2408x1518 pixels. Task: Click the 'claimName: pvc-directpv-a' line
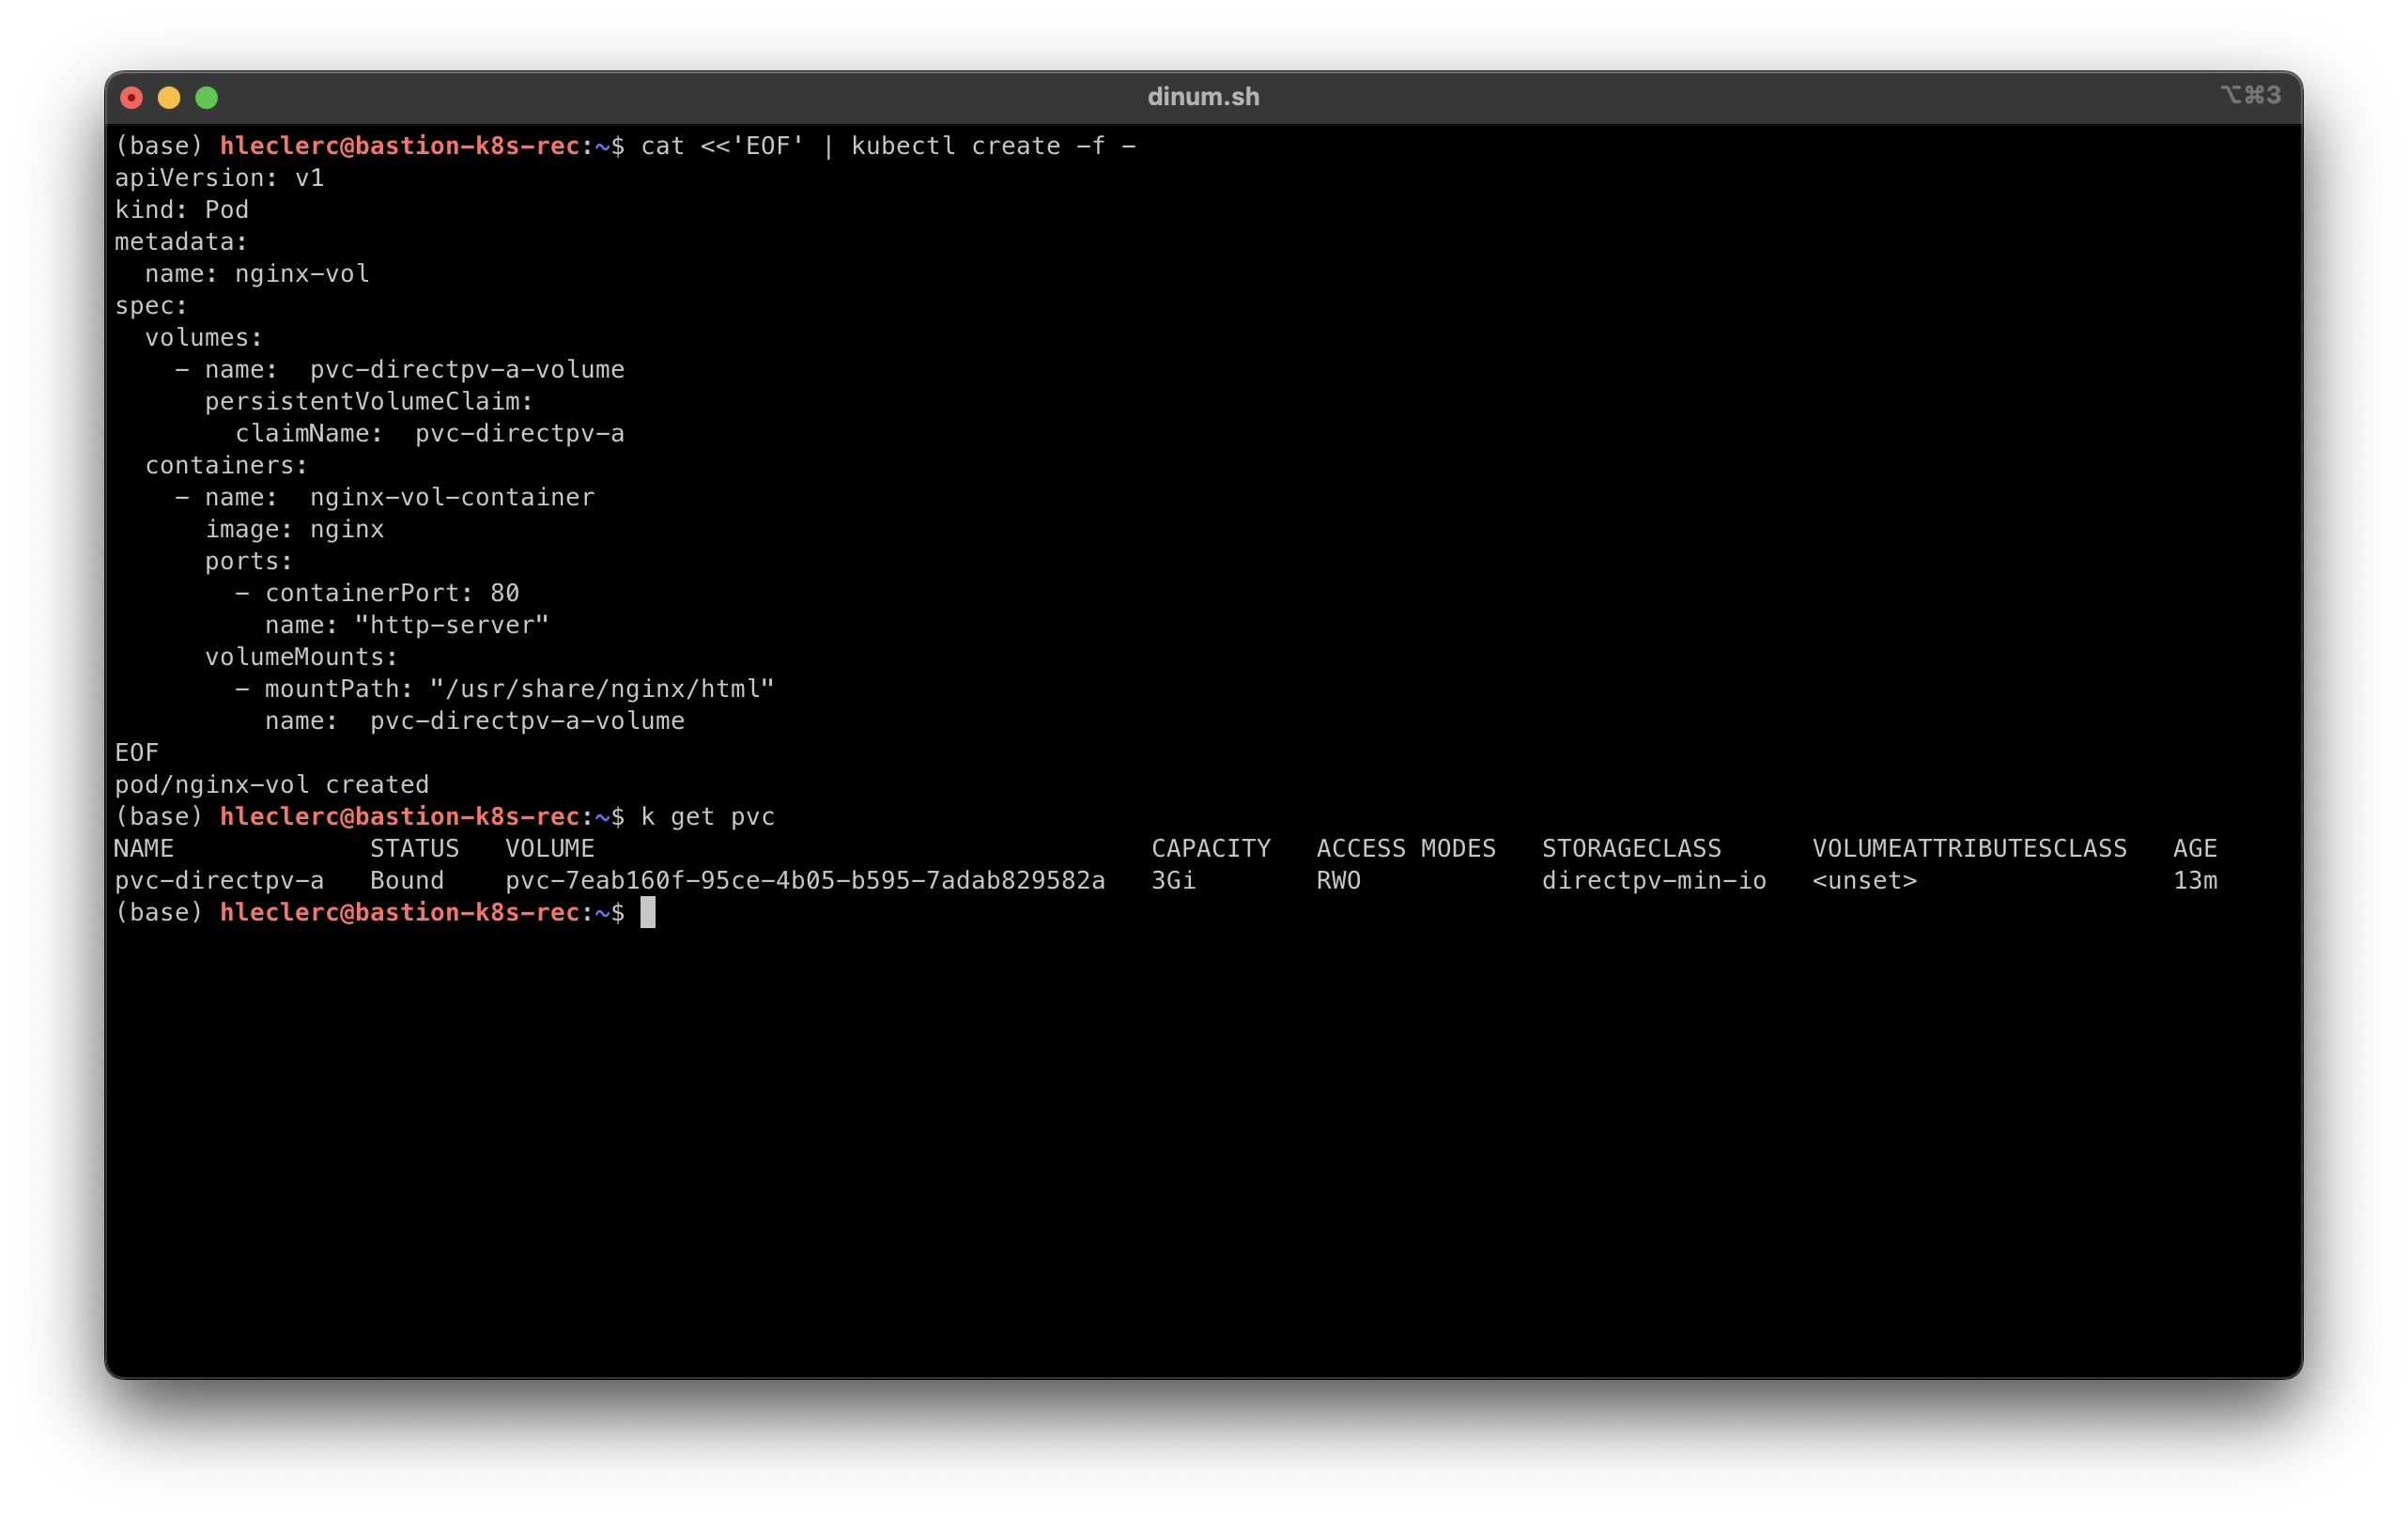430,434
